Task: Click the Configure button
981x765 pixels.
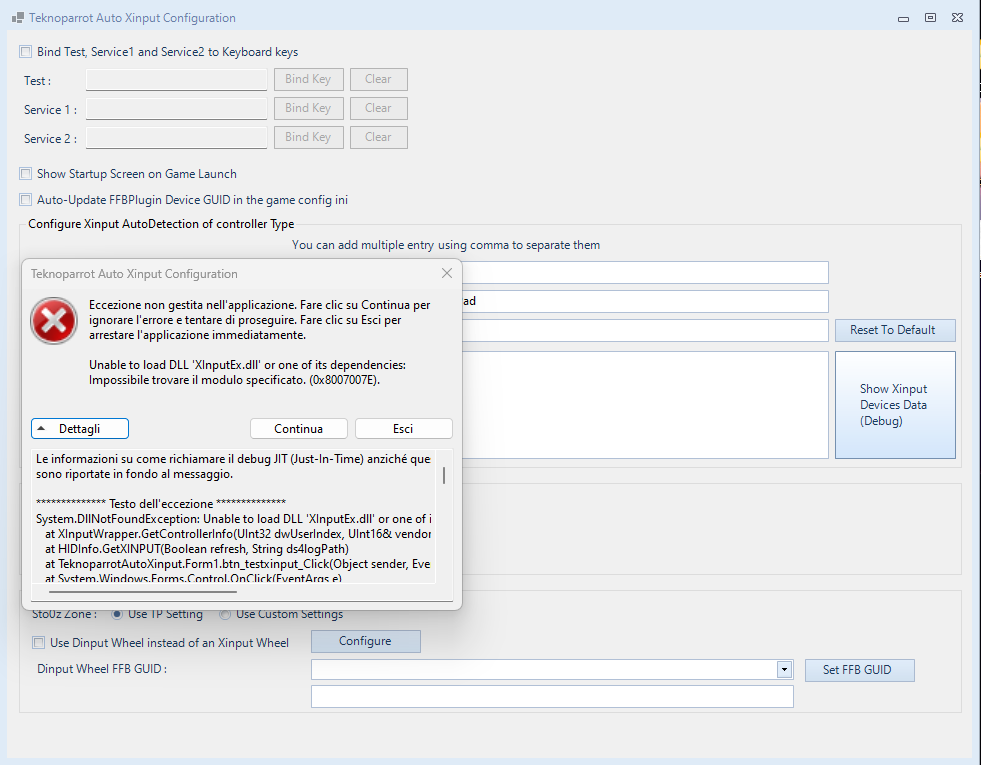Action: click(x=365, y=641)
